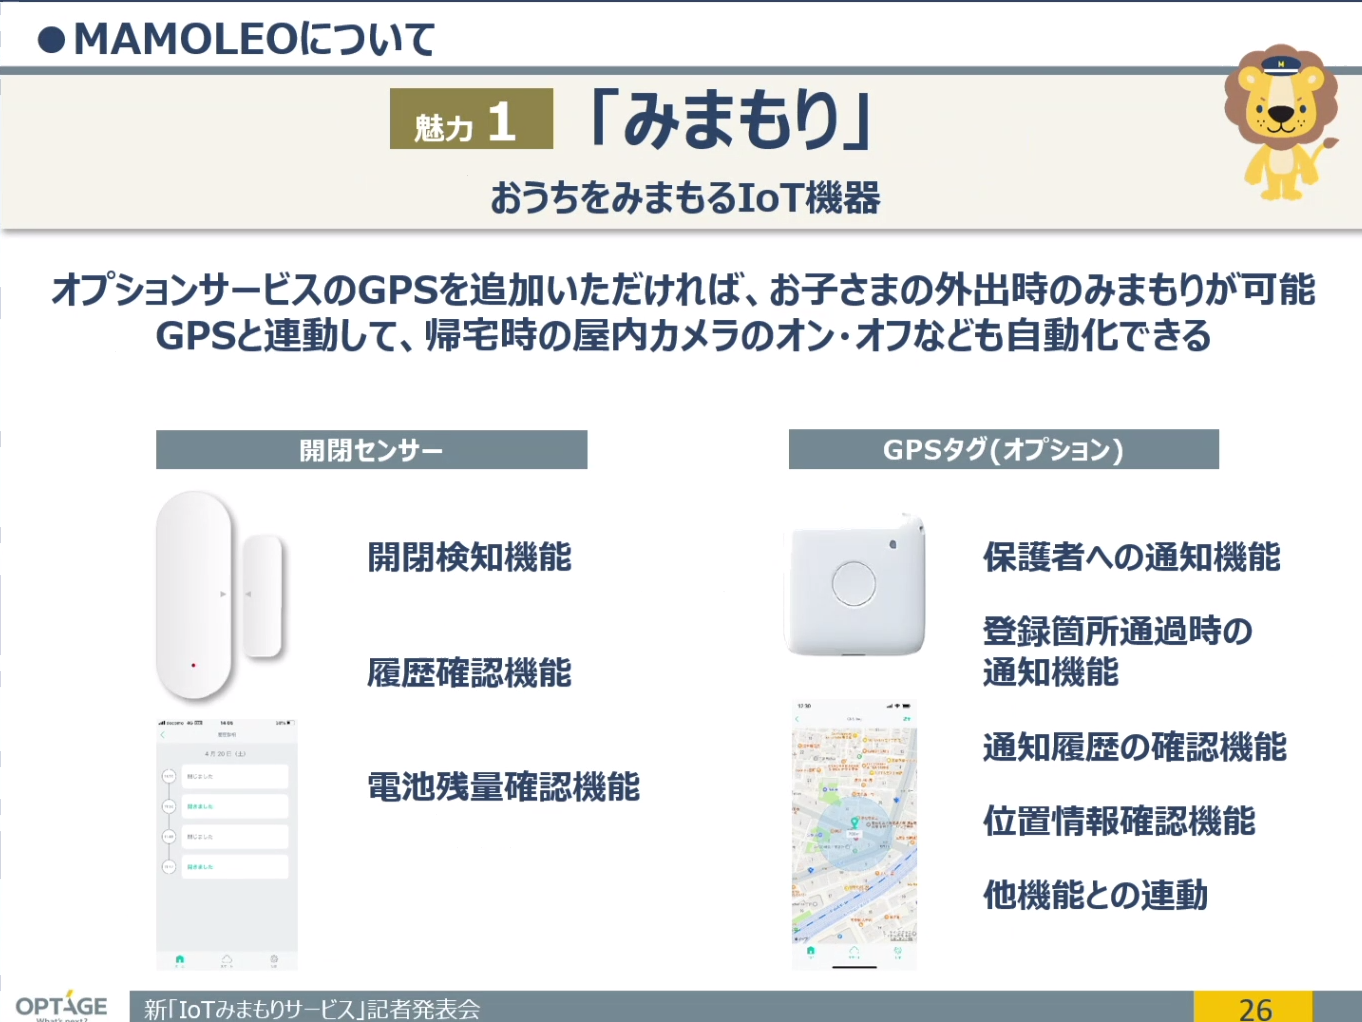
Task: Click the GPSタグ(オプション) section header
Action: click(x=1003, y=449)
